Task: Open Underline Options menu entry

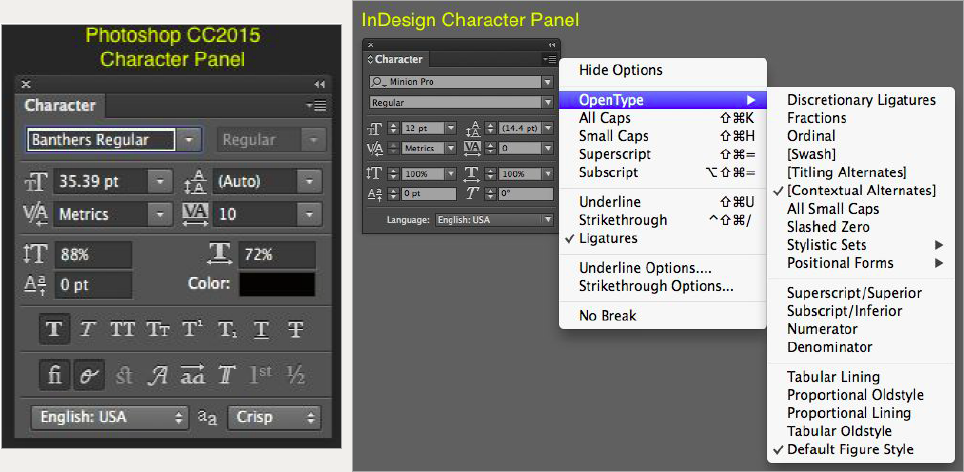Action: click(663, 269)
